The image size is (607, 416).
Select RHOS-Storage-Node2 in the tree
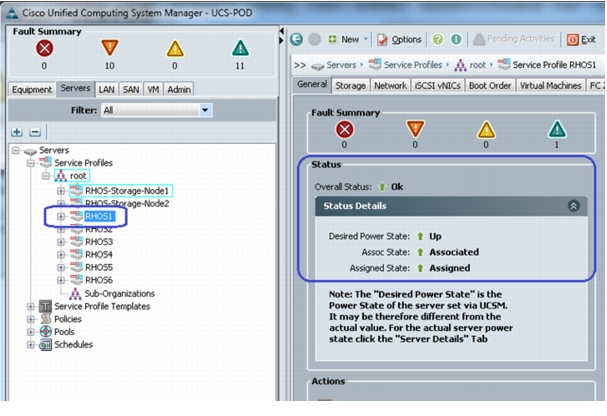[127, 204]
